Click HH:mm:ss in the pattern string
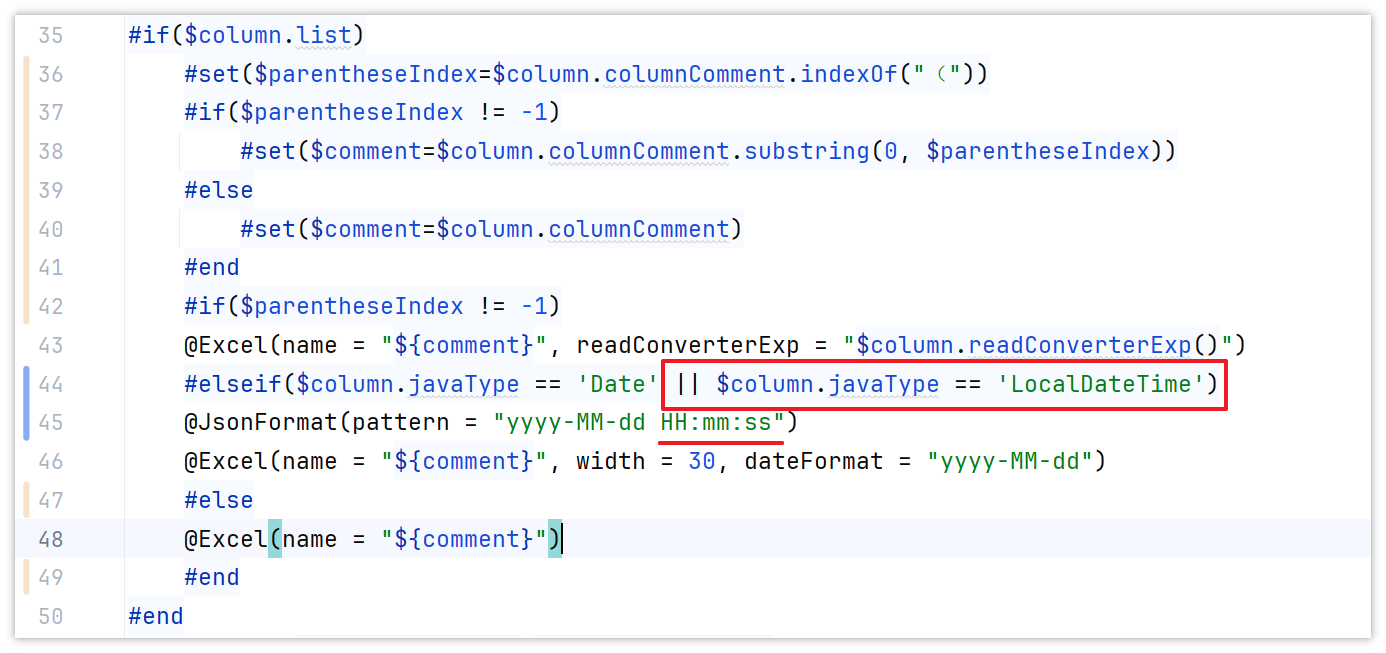This screenshot has width=1386, height=653. pos(716,423)
